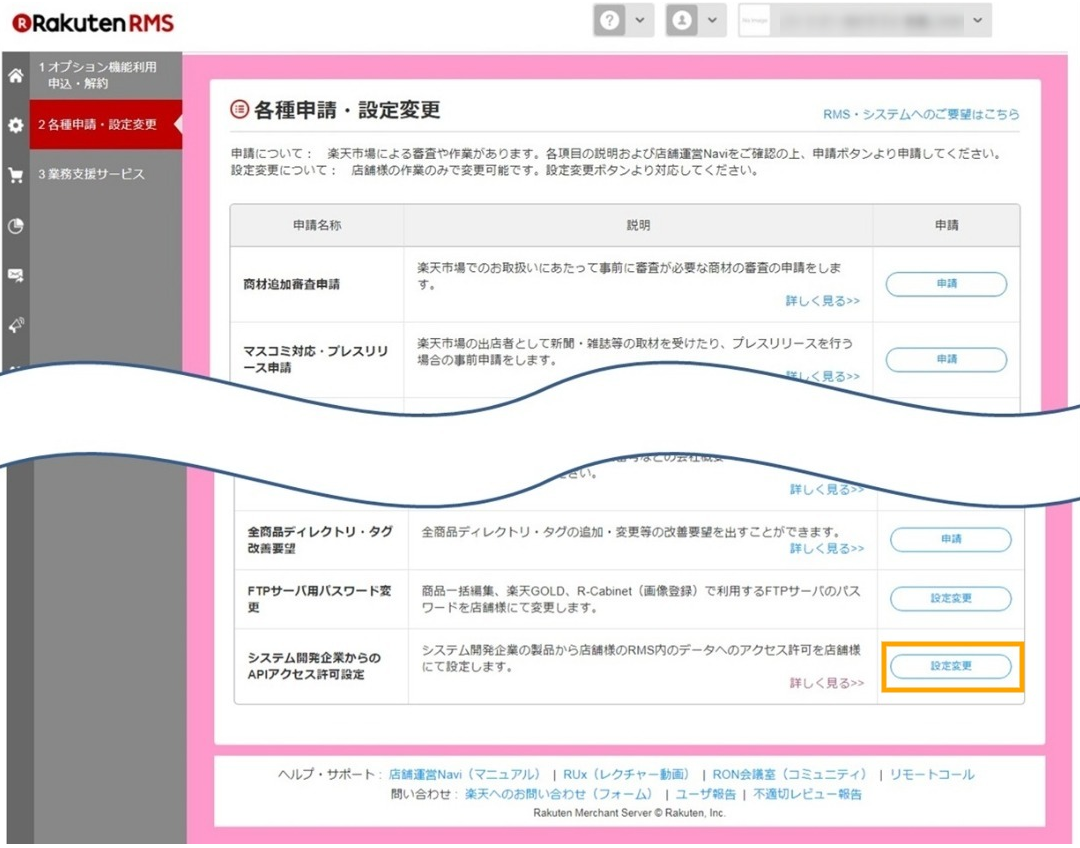The image size is (1080, 848).
Task: Click the 申請 column header
Action: click(x=946, y=225)
